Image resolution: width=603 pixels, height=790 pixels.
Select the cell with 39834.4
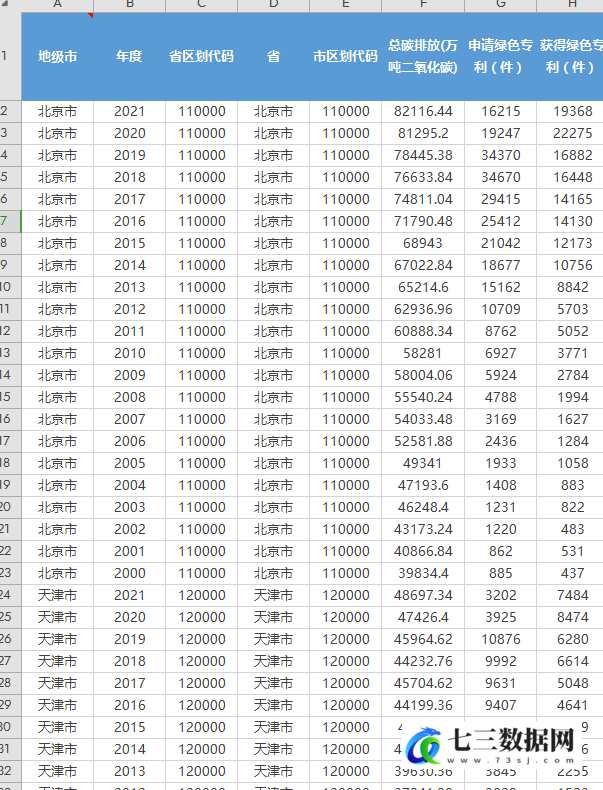point(423,573)
